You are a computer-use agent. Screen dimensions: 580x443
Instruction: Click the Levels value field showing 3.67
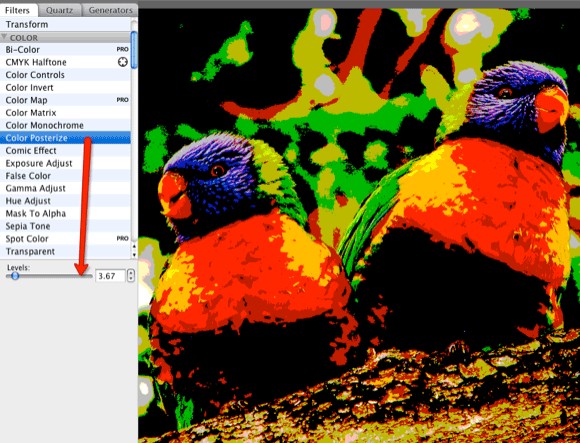pyautogui.click(x=110, y=276)
